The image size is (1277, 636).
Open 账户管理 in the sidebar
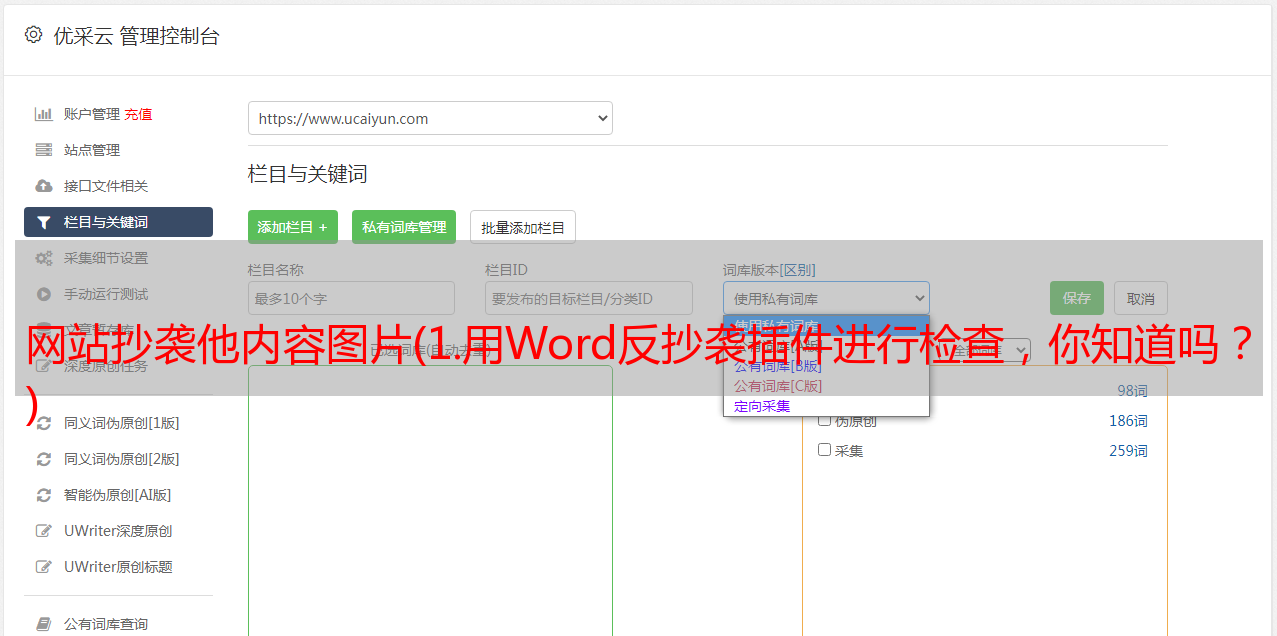click(92, 114)
